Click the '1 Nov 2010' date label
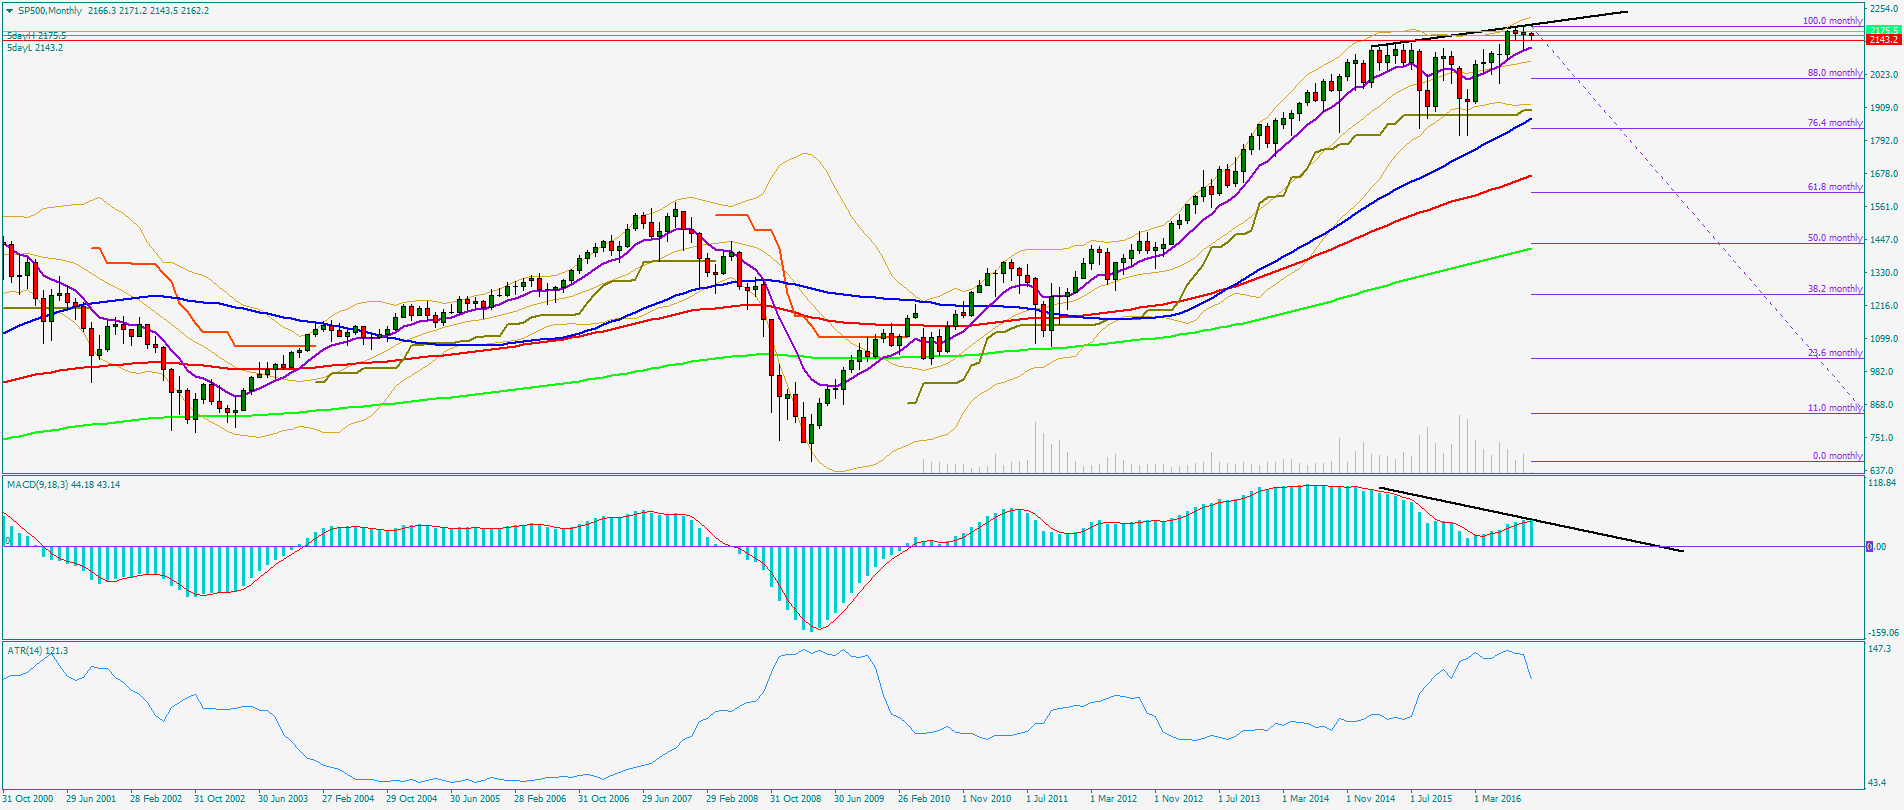This screenshot has height=810, width=1904. (x=987, y=799)
